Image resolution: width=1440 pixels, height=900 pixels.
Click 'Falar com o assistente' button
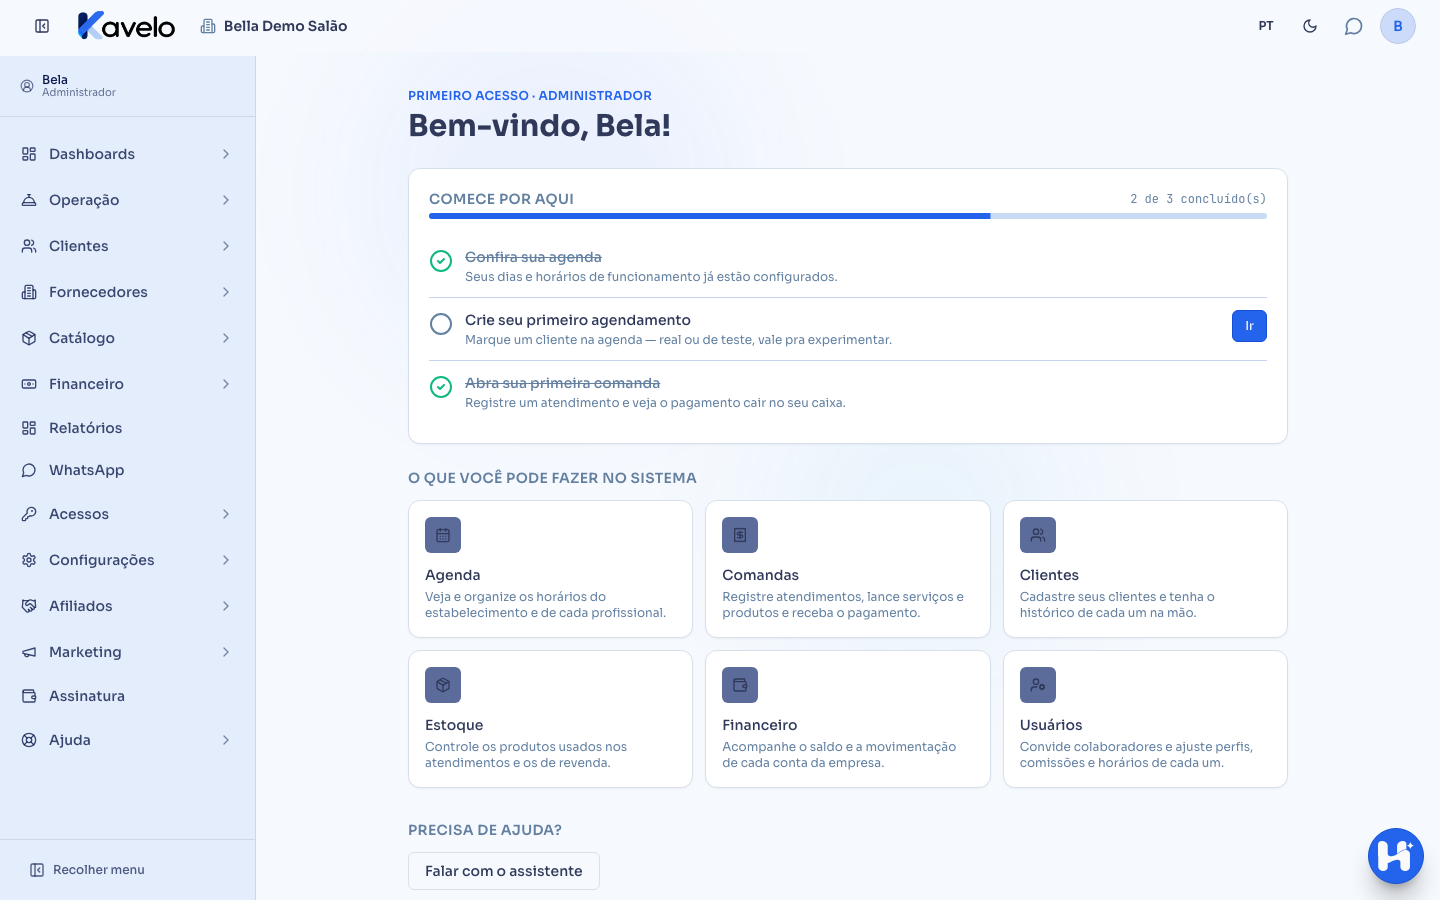(x=504, y=871)
